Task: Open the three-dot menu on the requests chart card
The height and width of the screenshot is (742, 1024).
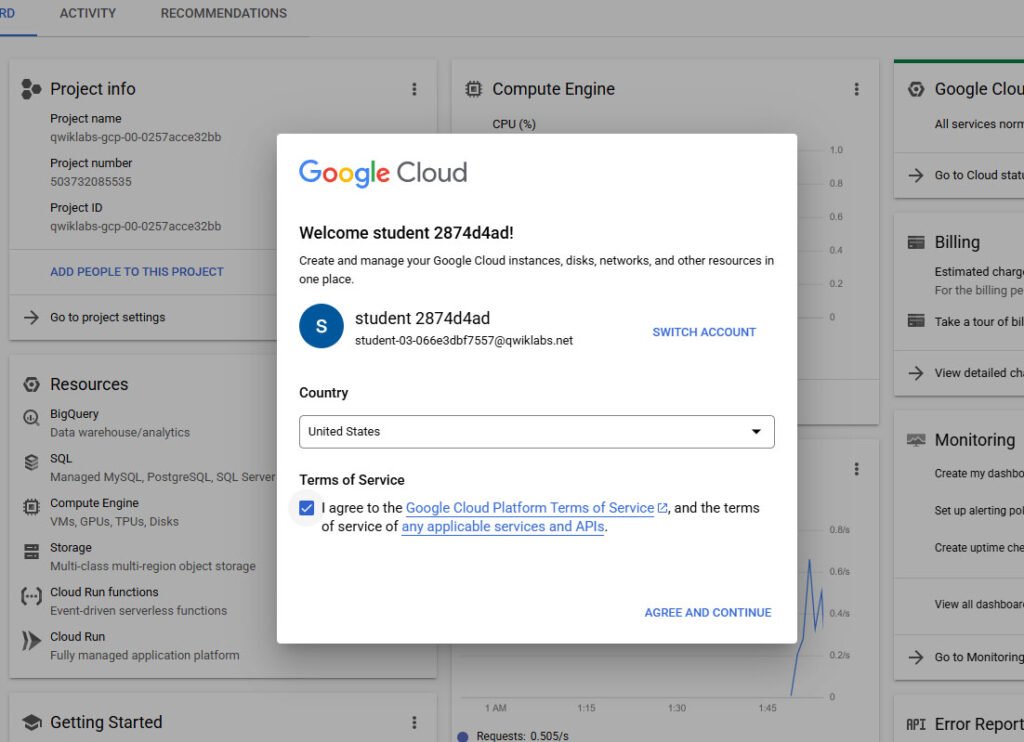Action: (x=856, y=469)
